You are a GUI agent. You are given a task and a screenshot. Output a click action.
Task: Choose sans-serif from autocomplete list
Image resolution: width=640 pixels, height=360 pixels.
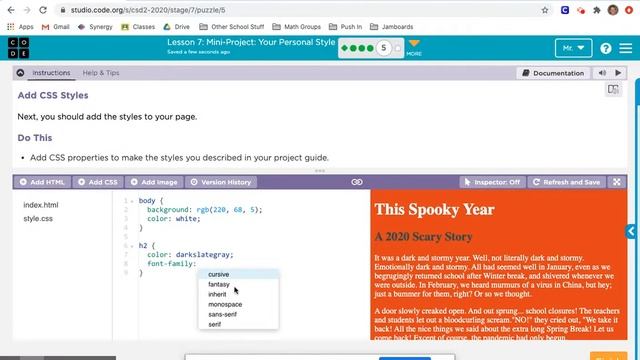(x=238, y=314)
